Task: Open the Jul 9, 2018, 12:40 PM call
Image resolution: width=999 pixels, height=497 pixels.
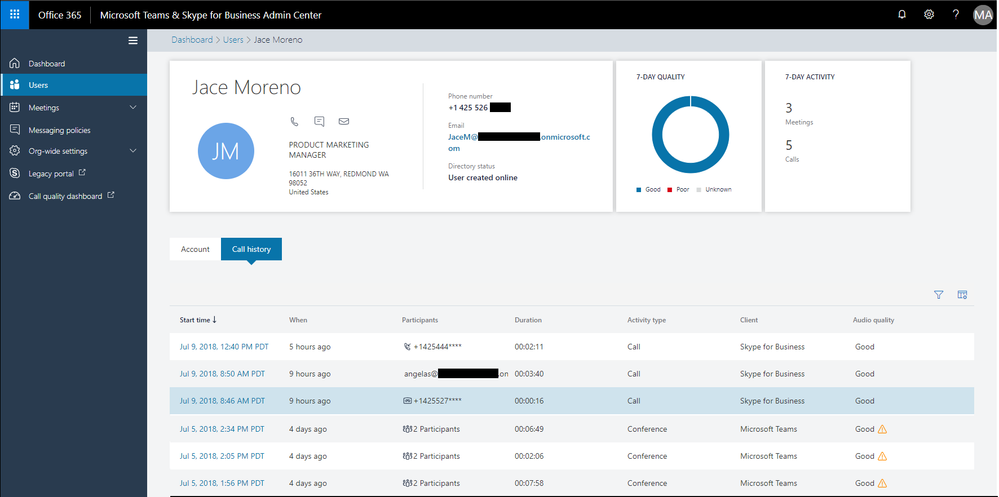Action: click(222, 347)
